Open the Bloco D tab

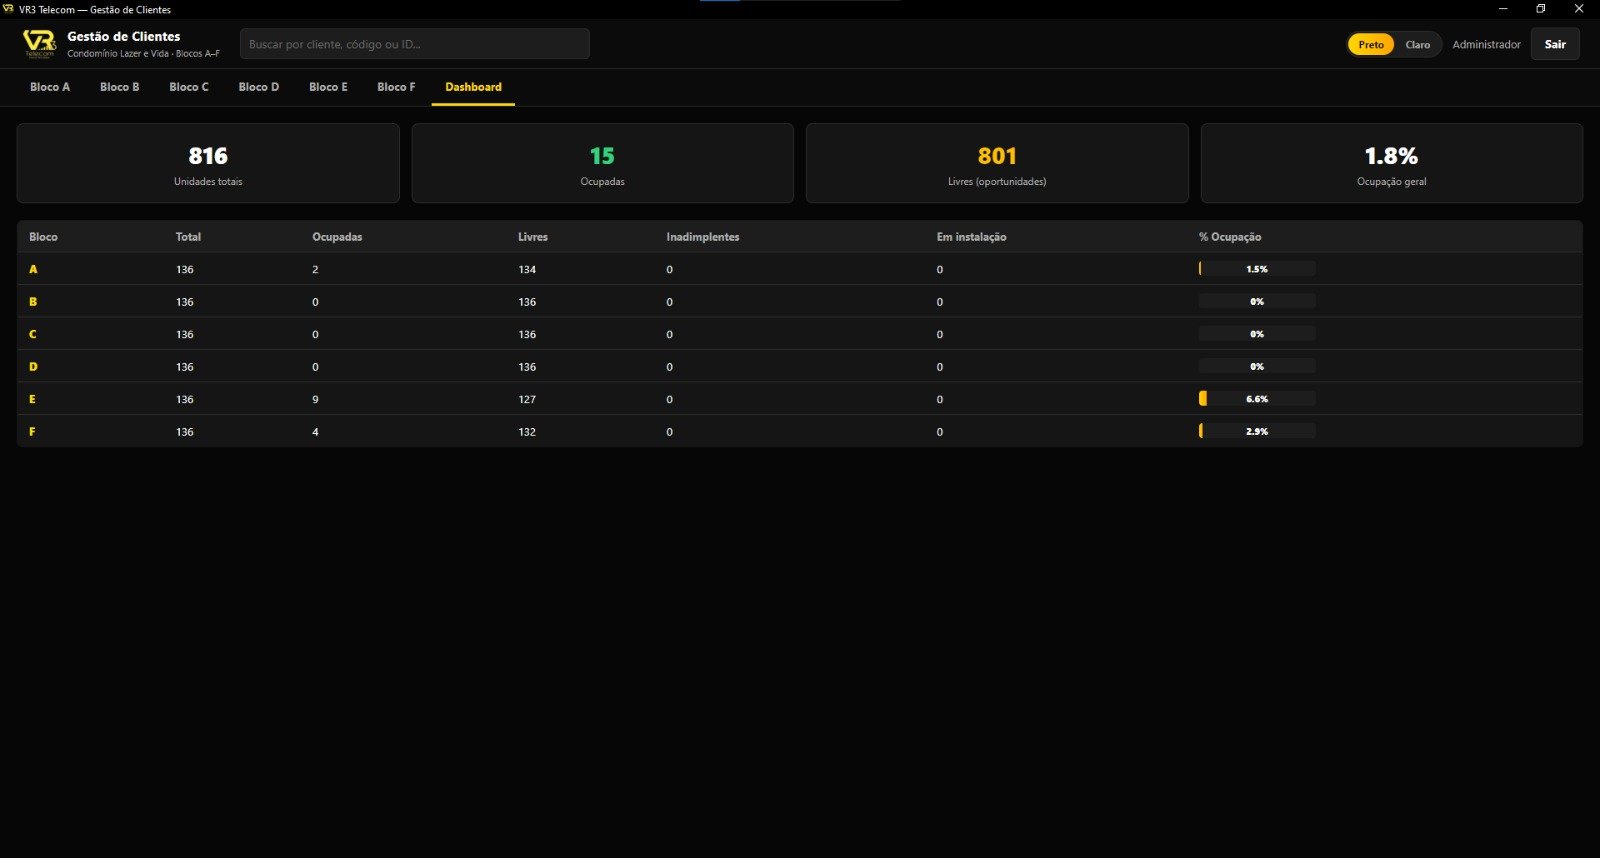click(259, 87)
